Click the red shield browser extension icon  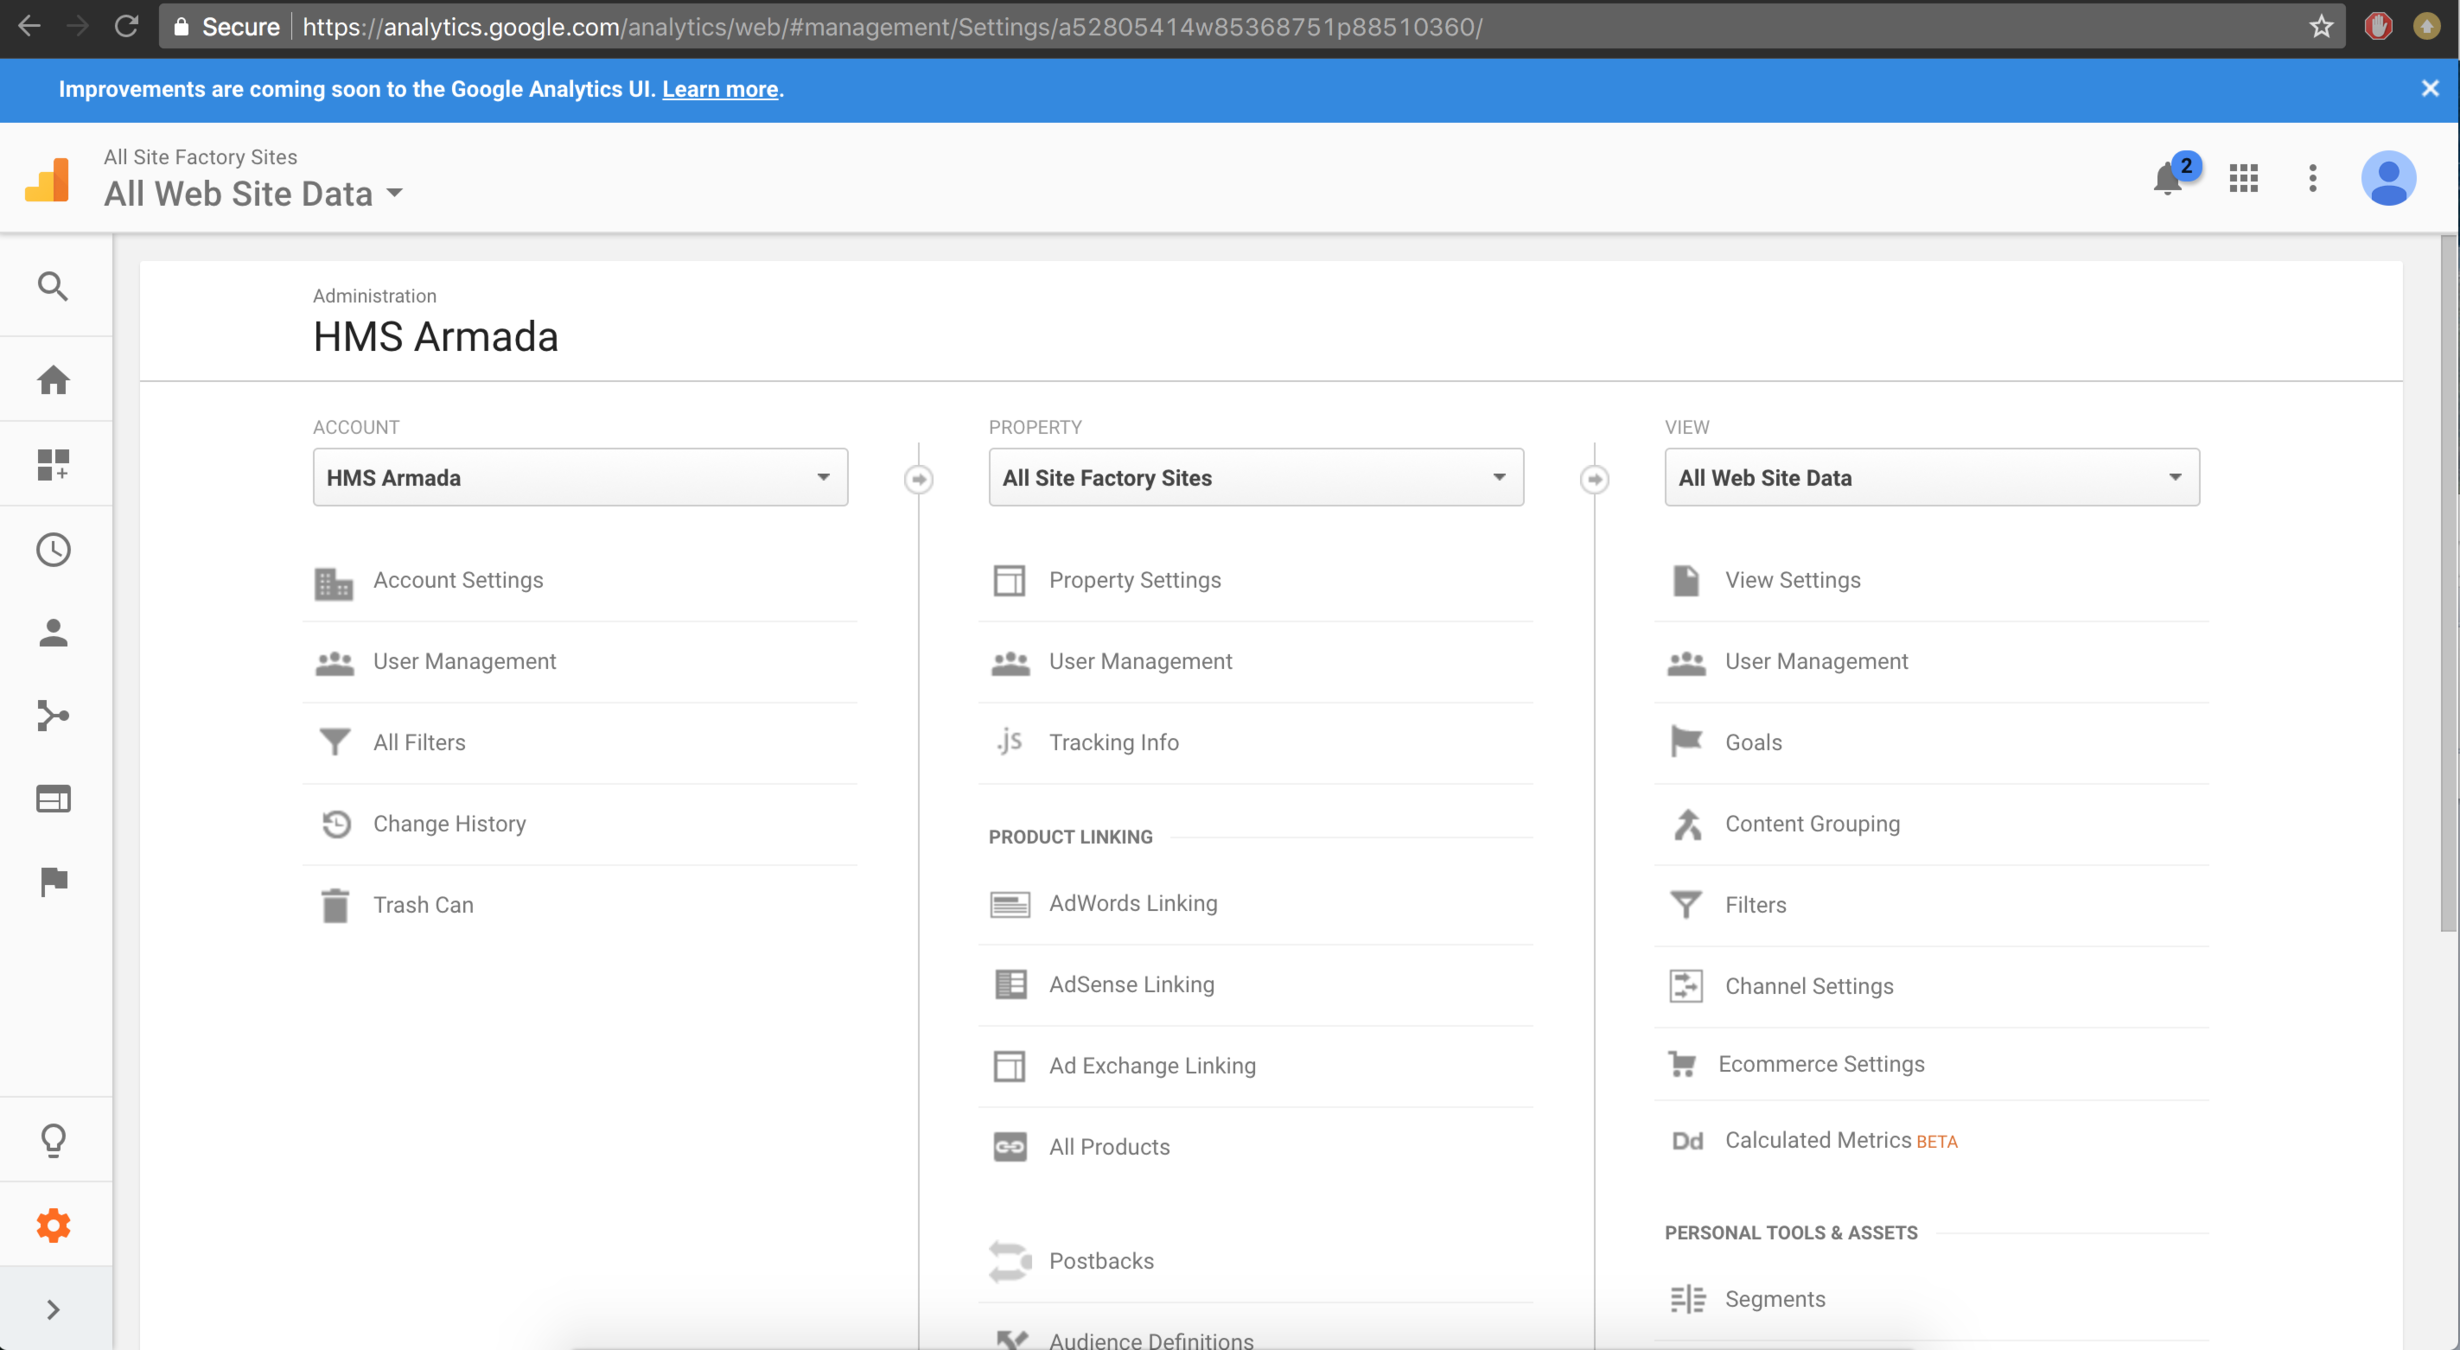(x=2379, y=27)
